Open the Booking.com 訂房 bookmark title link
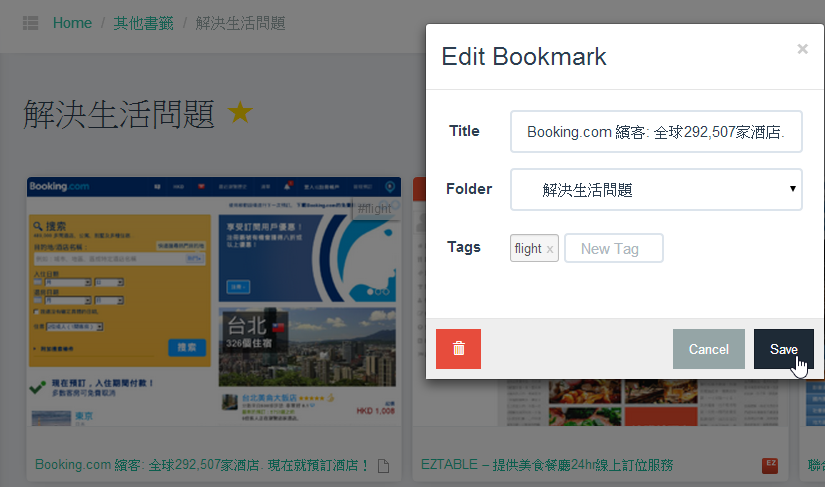This screenshot has width=825, height=487. (202, 465)
